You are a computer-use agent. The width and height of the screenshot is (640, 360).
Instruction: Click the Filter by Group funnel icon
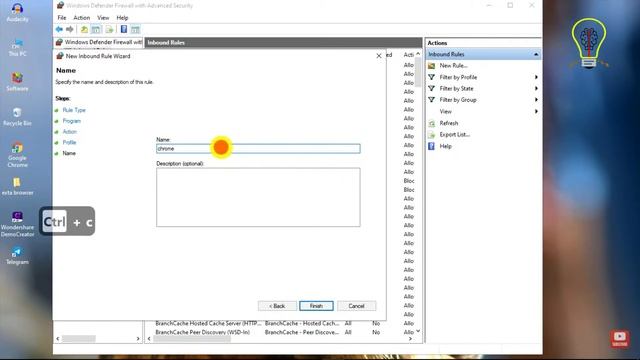[431, 100]
